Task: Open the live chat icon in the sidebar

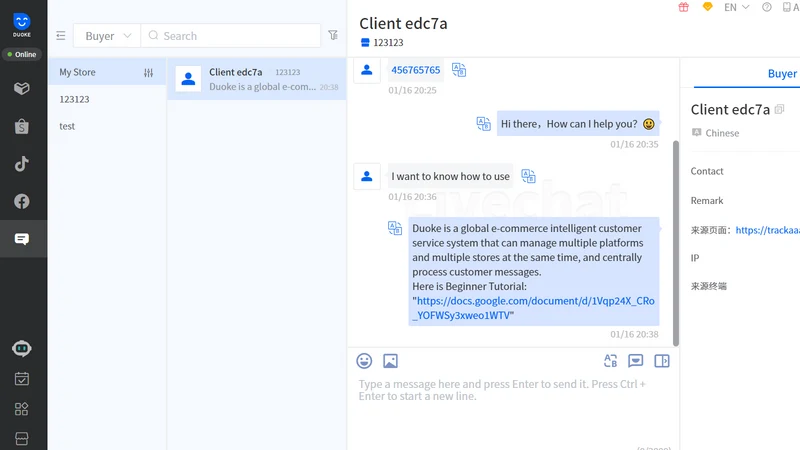Action: tap(21, 239)
